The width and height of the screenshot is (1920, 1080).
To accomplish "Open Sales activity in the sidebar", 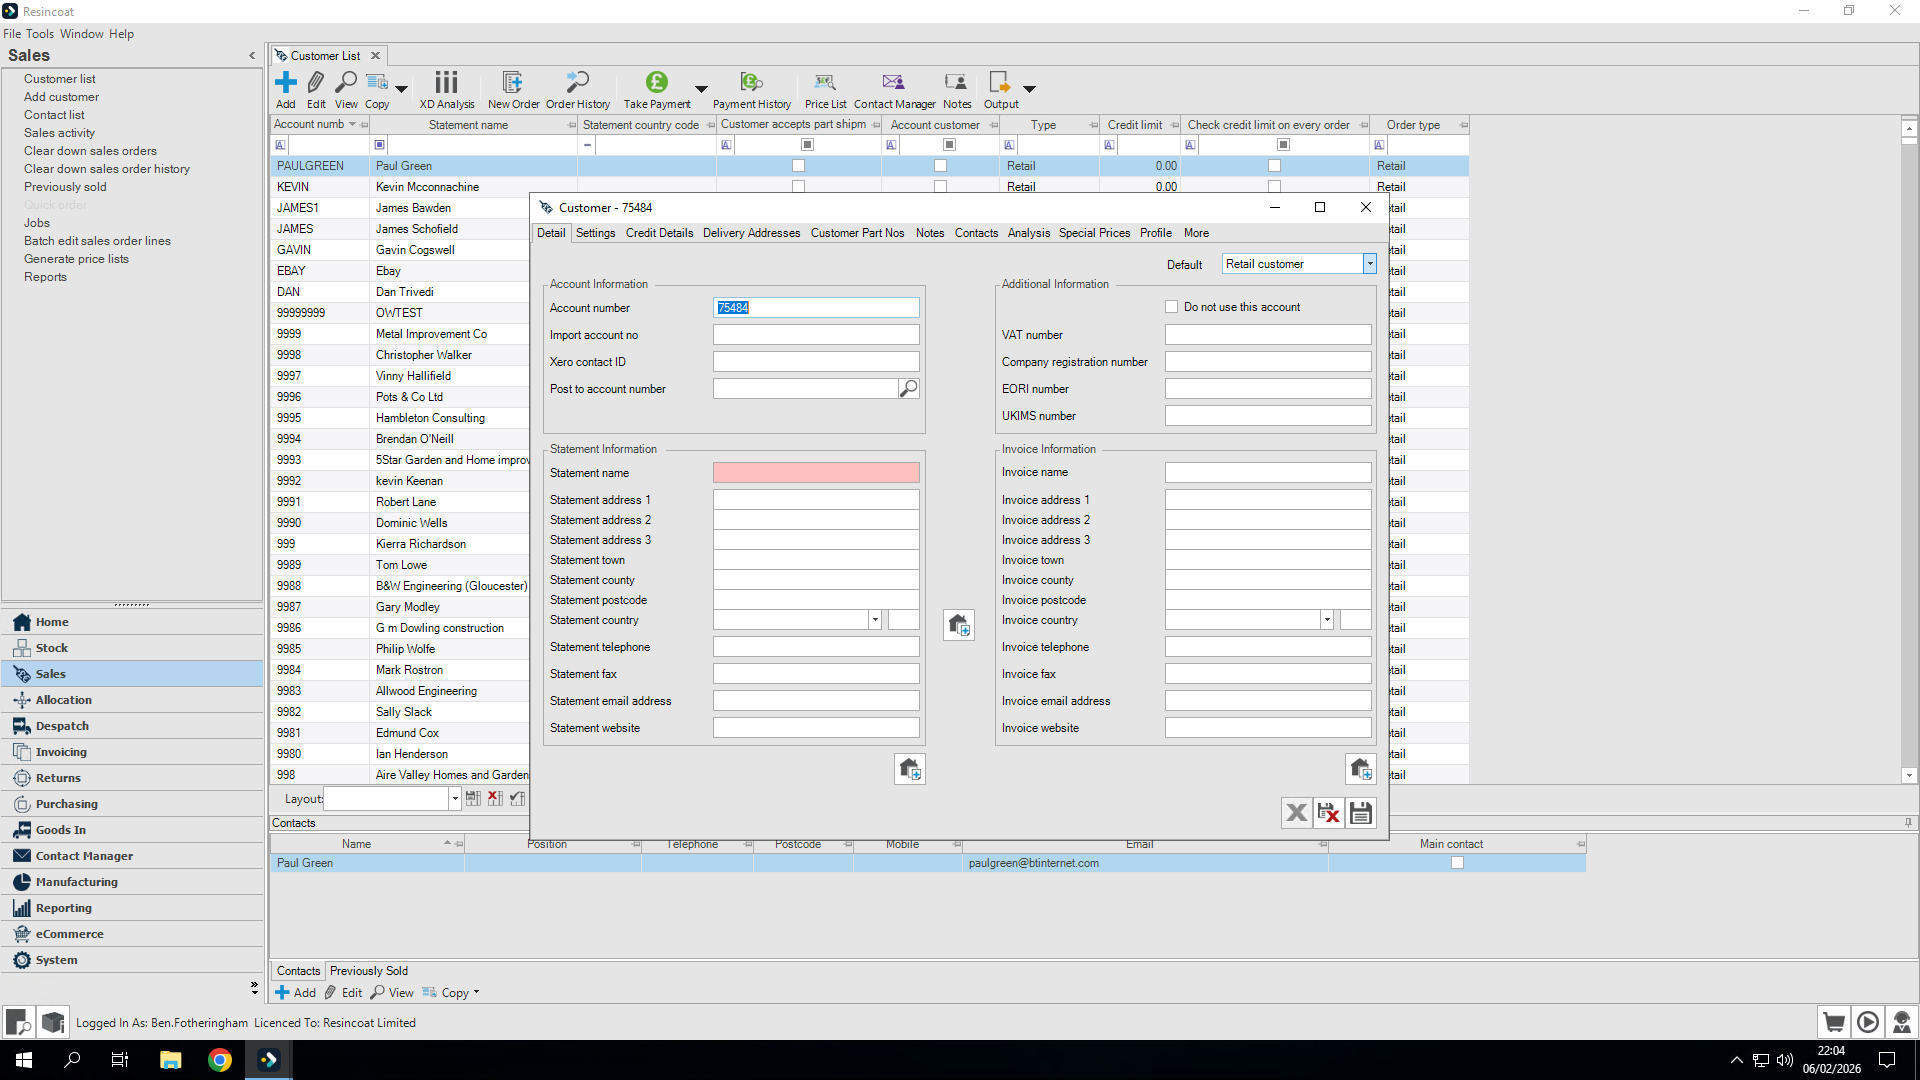I will pos(59,133).
